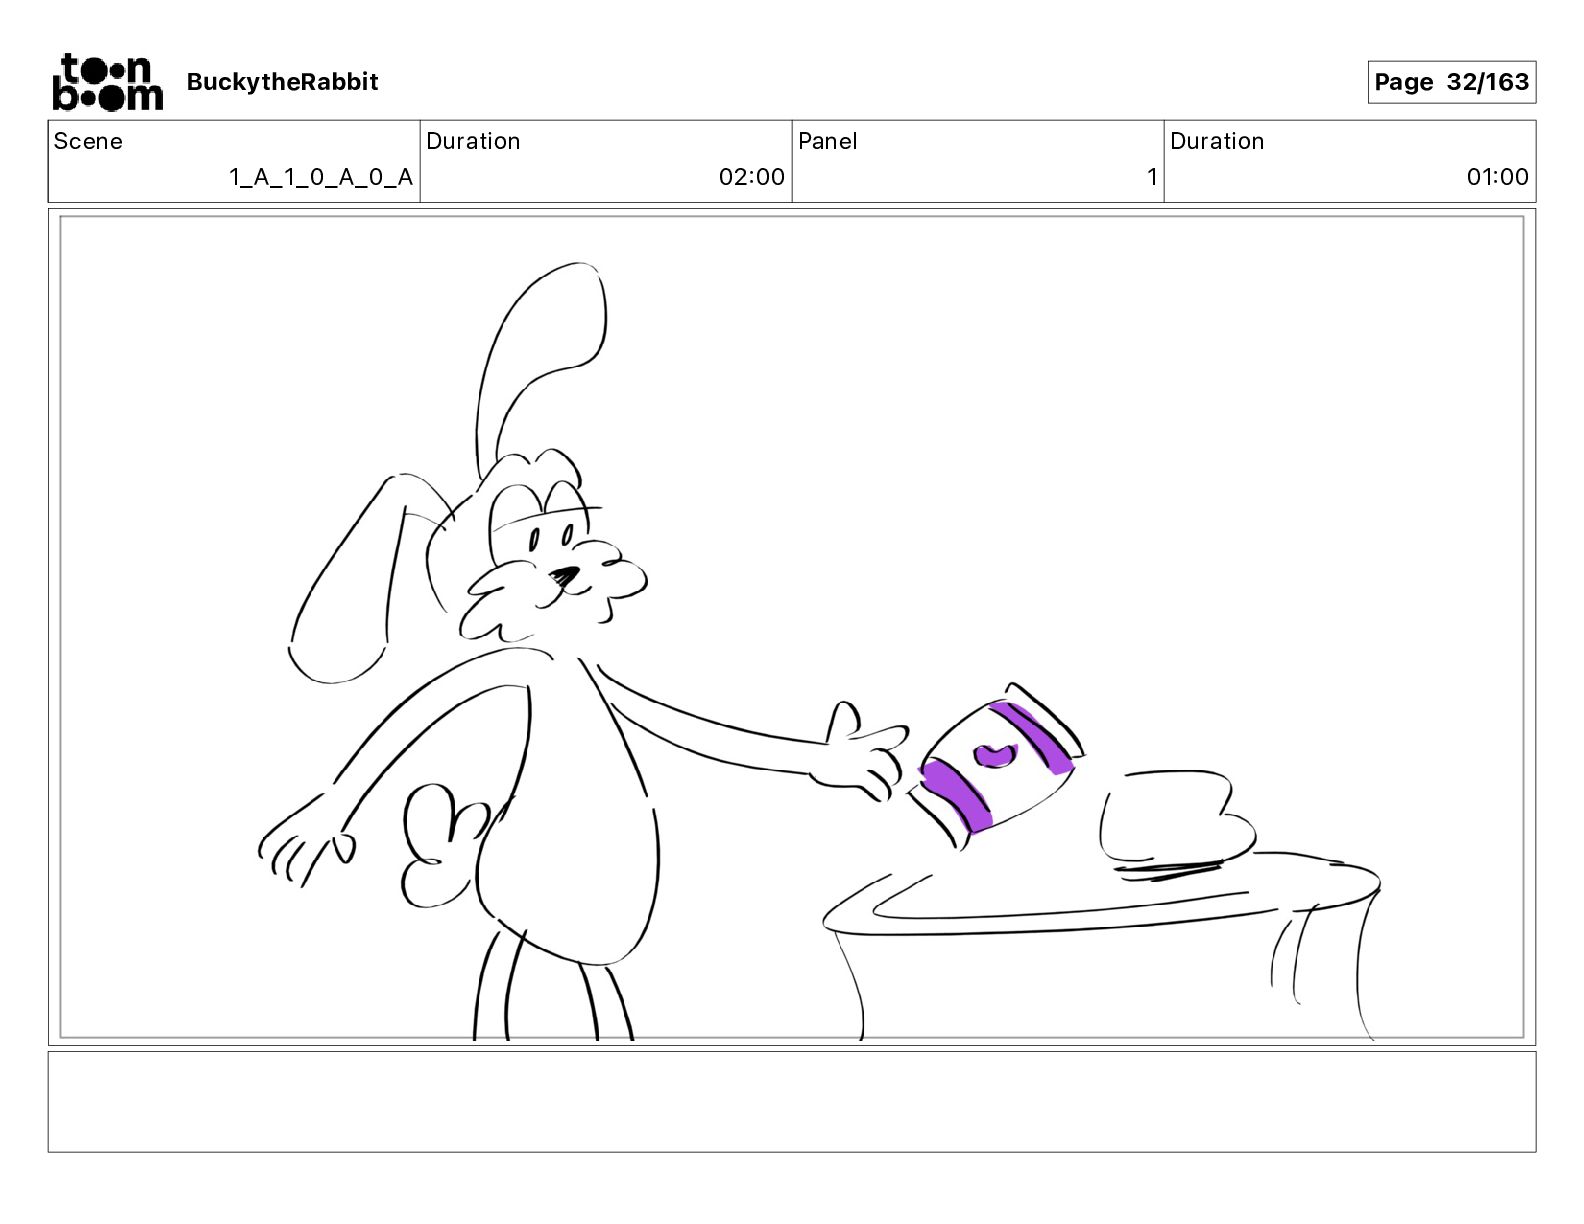Click the Toon Boom logo

click(x=107, y=82)
